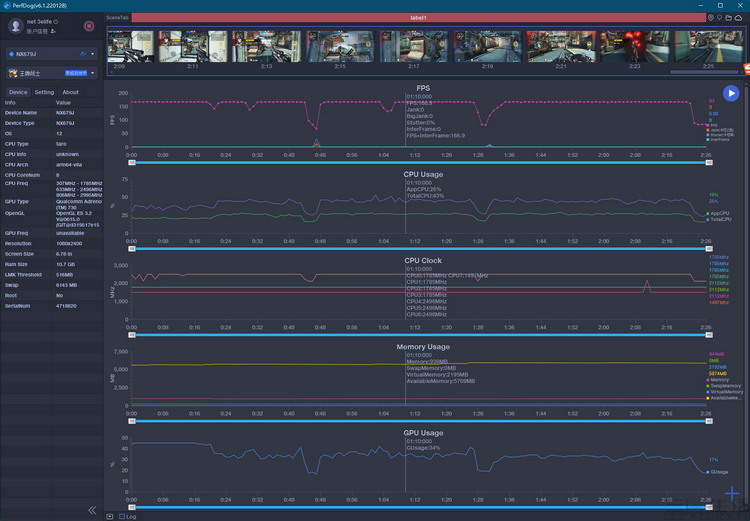750x521 pixels.
Task: Click the expand icon left of Log
Action: coord(110,516)
